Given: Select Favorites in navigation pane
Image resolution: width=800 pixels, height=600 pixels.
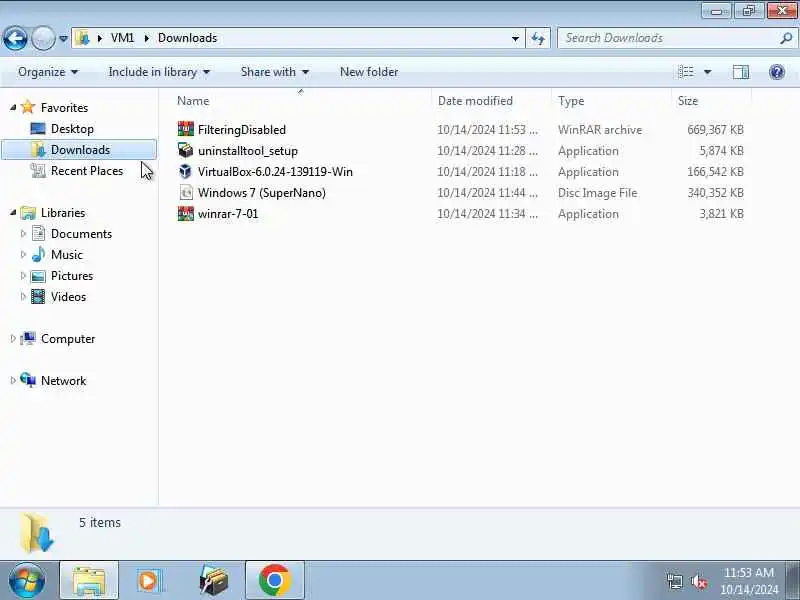Looking at the screenshot, I should 64,108.
